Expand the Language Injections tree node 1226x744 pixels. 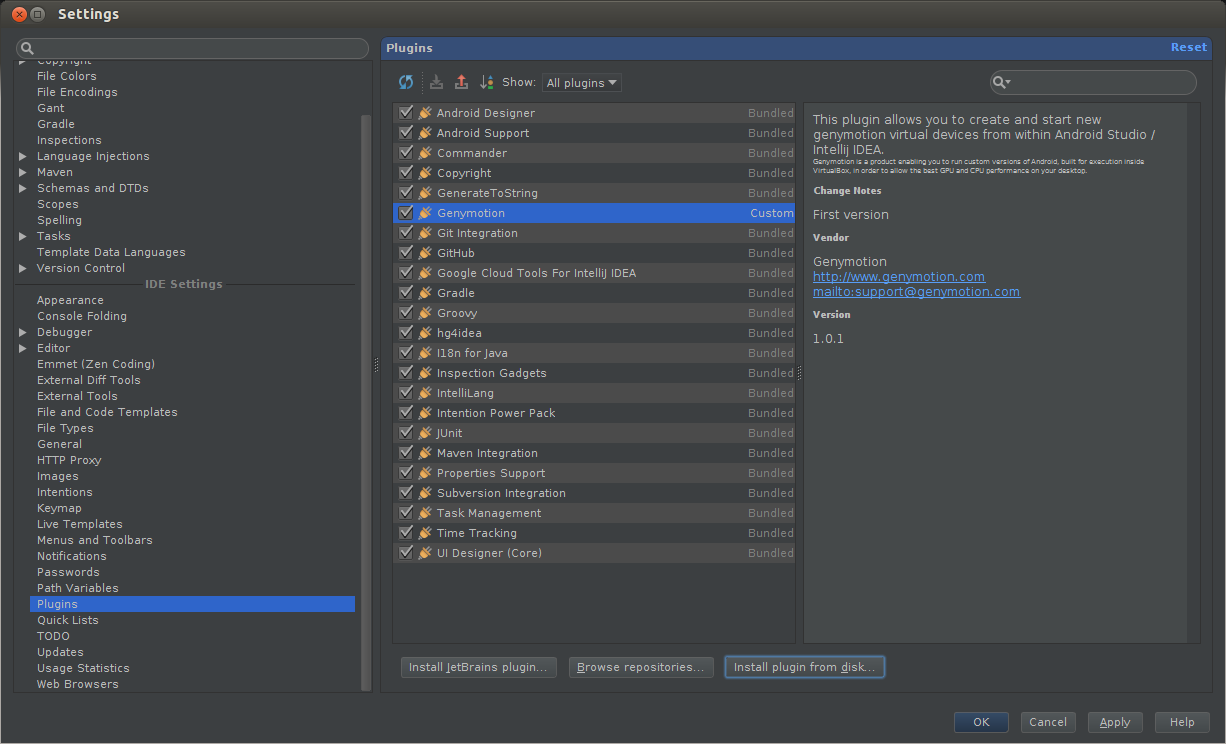point(23,156)
